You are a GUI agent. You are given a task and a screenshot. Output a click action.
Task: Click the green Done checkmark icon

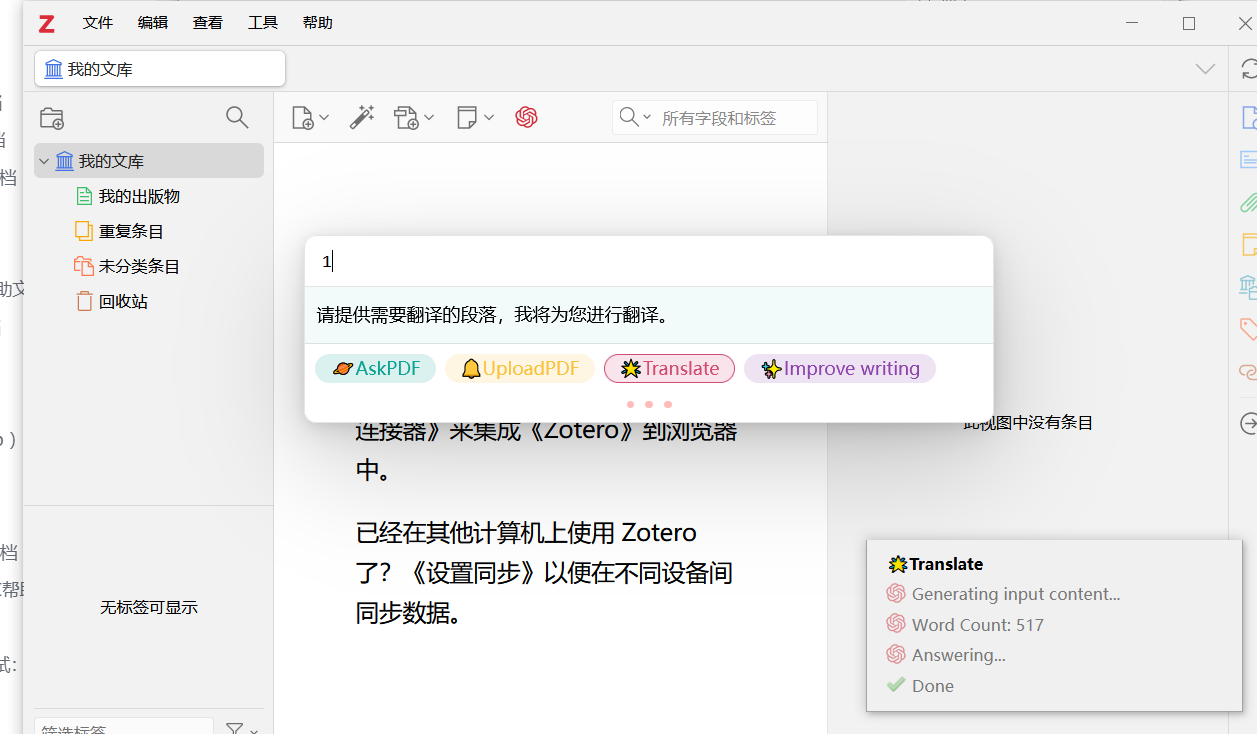(x=896, y=686)
